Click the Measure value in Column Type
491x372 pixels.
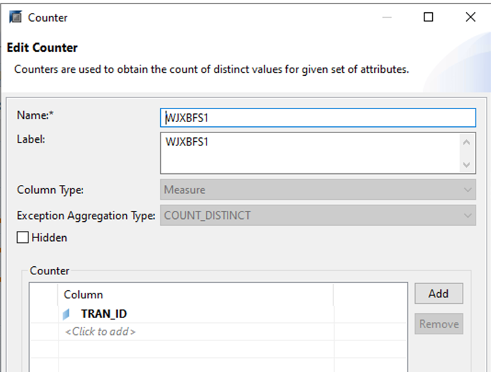185,190
